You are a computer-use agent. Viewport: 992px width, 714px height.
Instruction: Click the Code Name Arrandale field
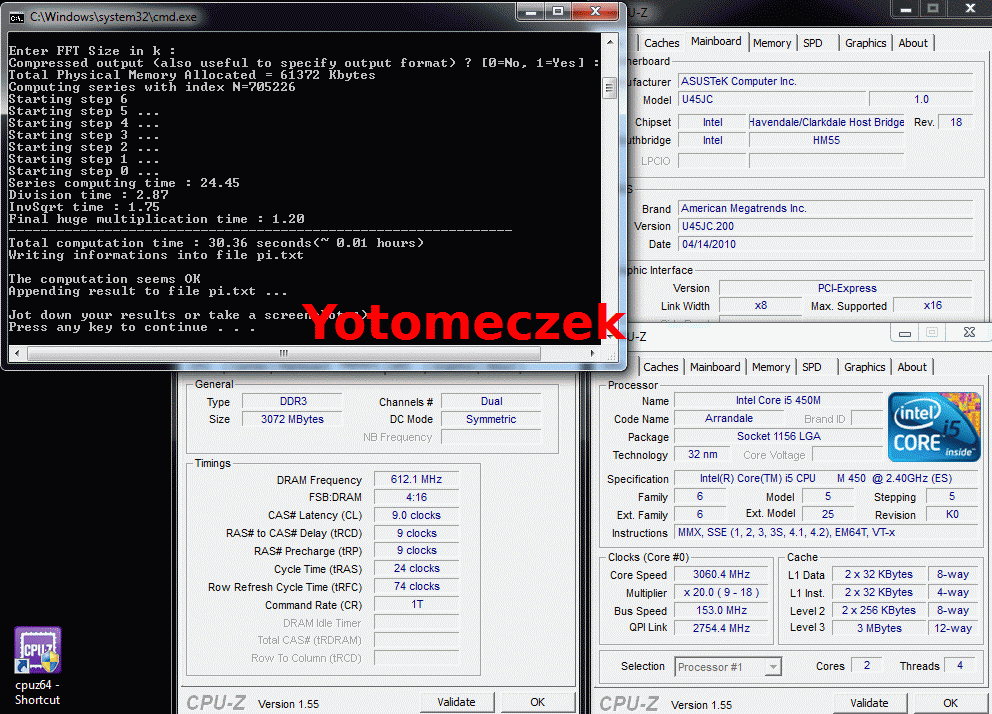coord(729,419)
